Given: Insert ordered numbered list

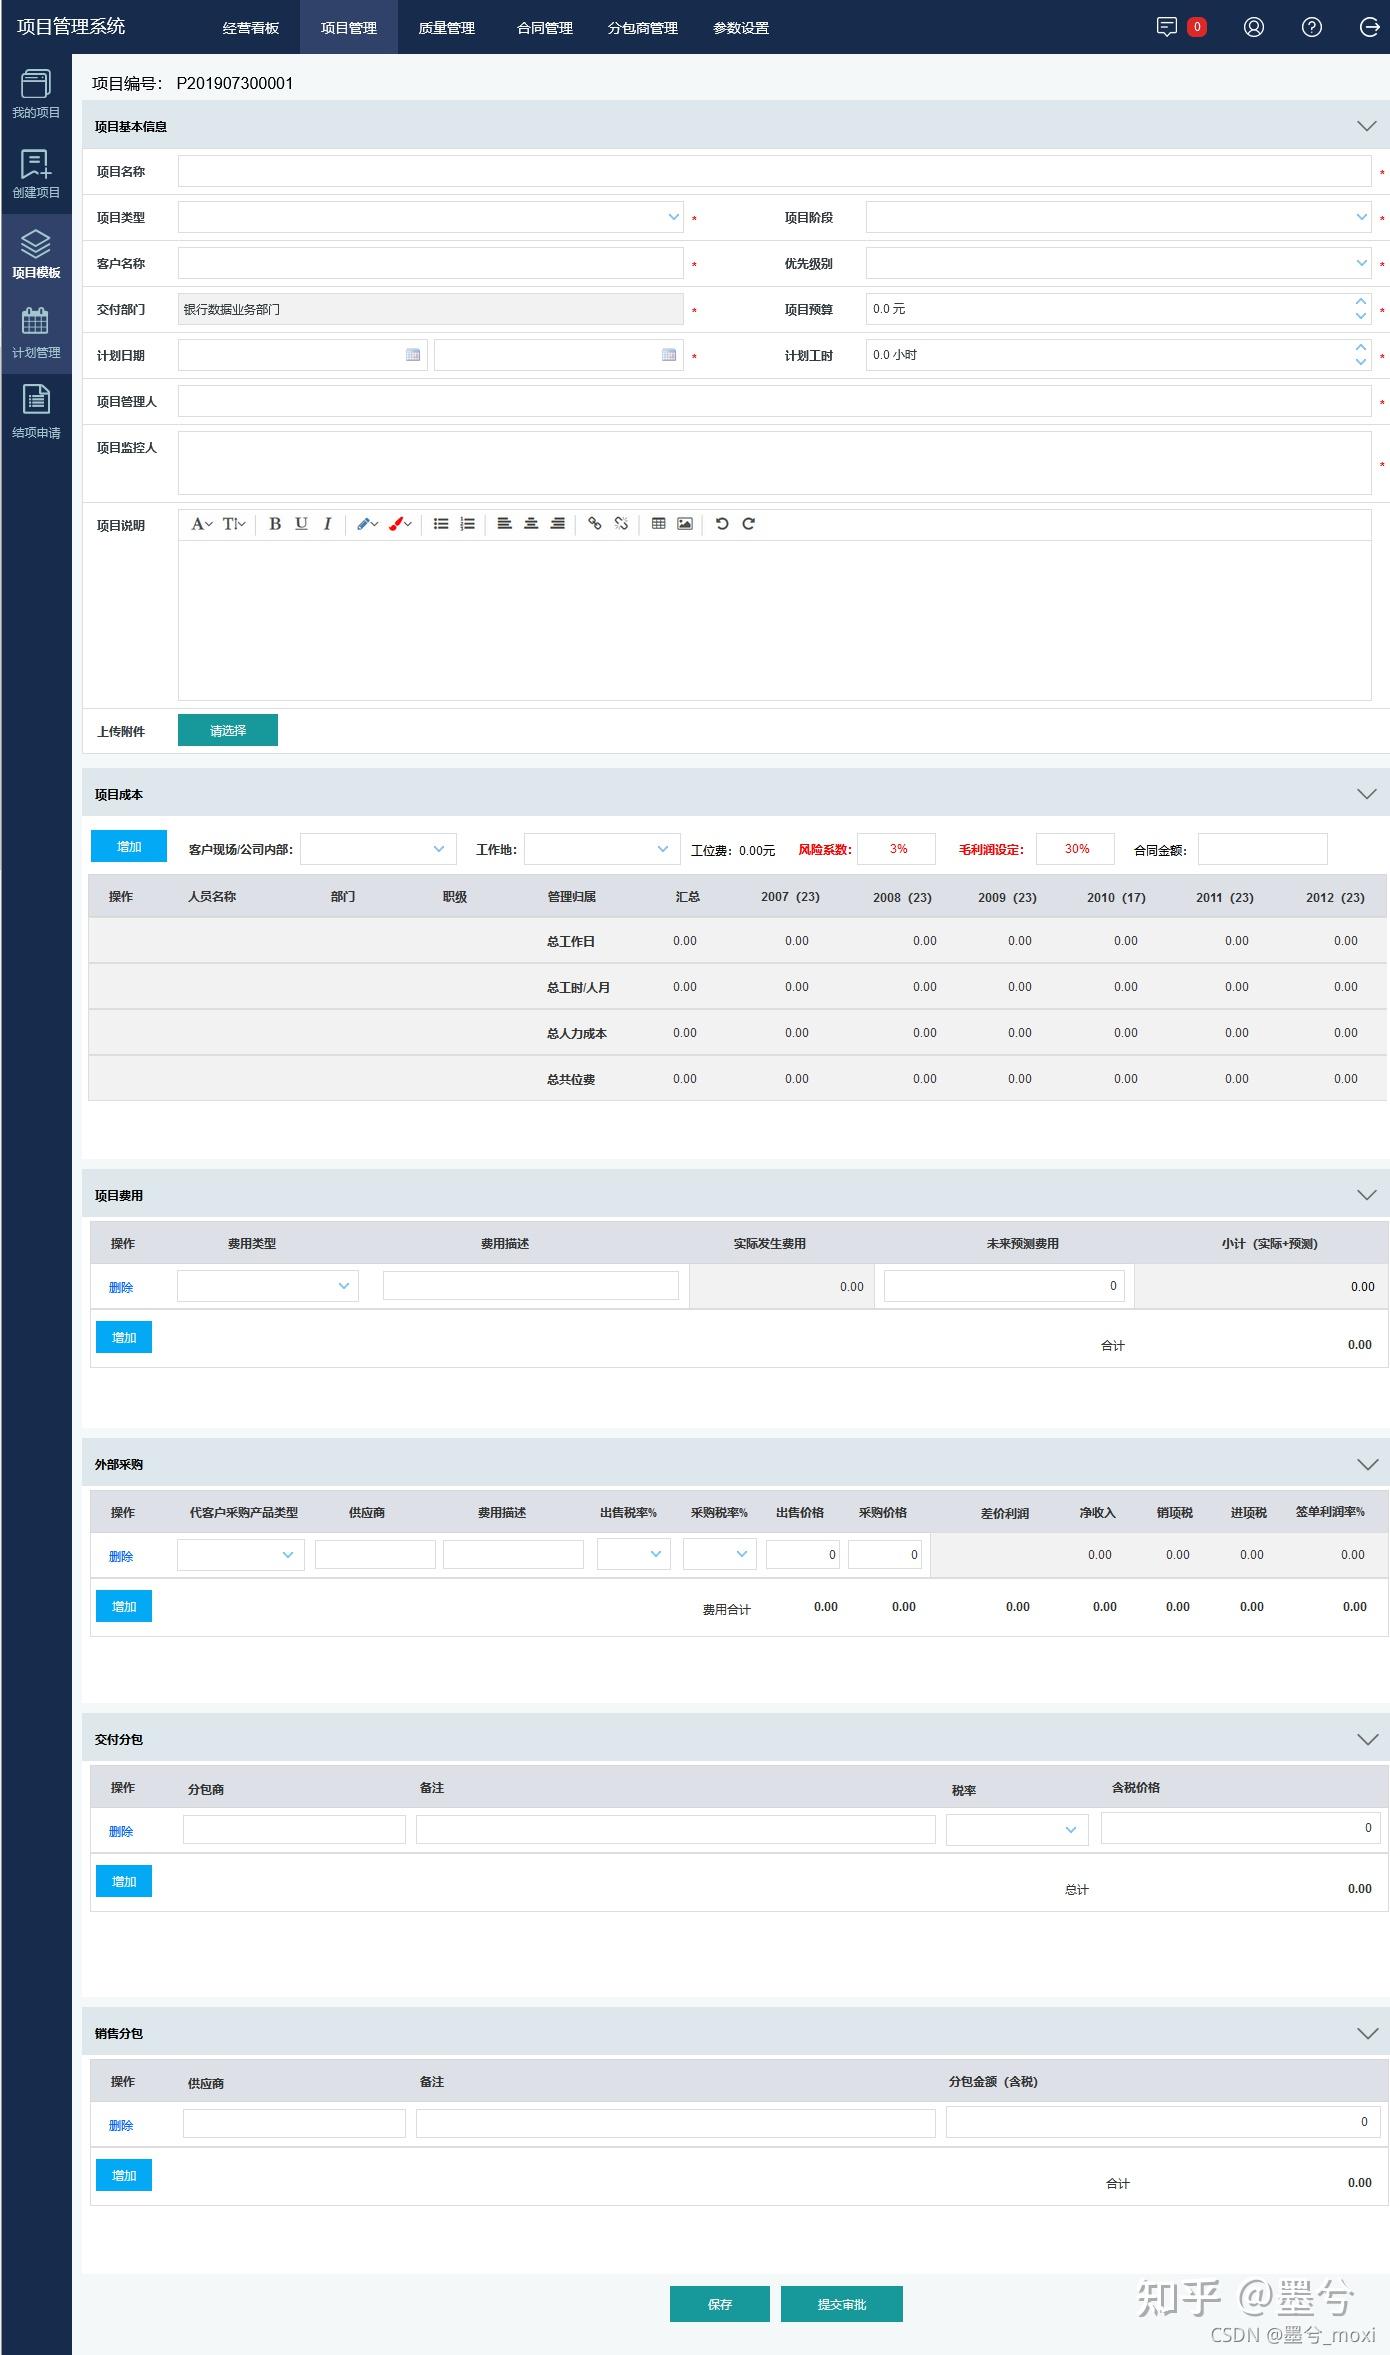Looking at the screenshot, I should tap(467, 524).
